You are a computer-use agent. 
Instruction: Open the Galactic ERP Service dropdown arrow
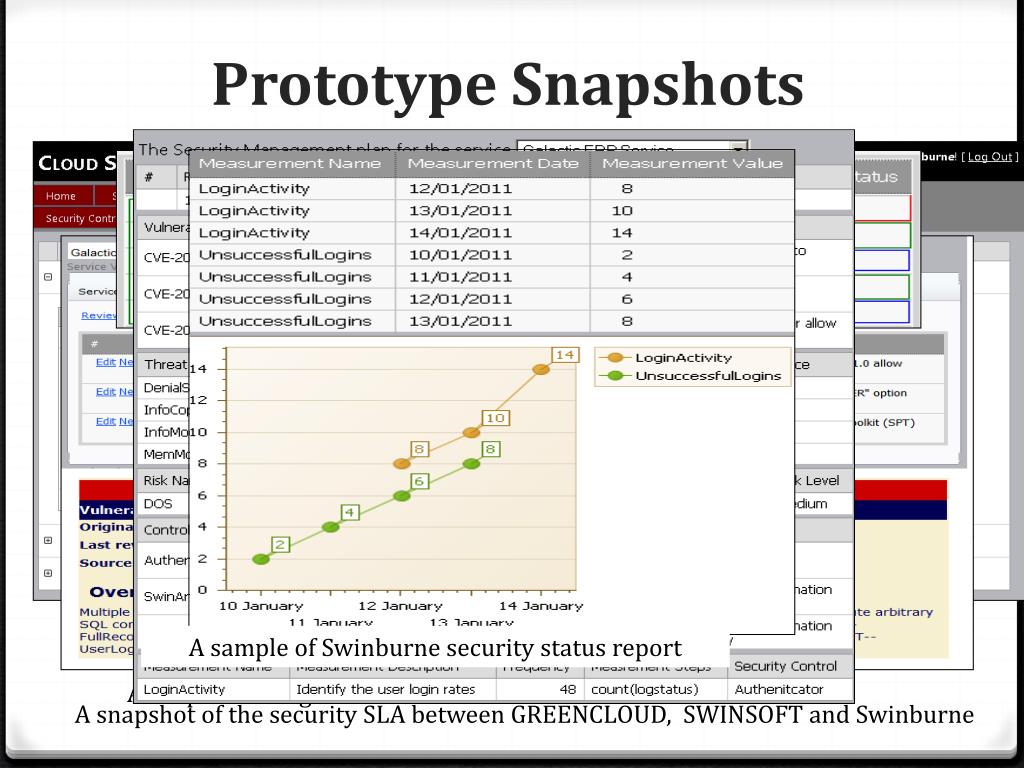tap(739, 147)
